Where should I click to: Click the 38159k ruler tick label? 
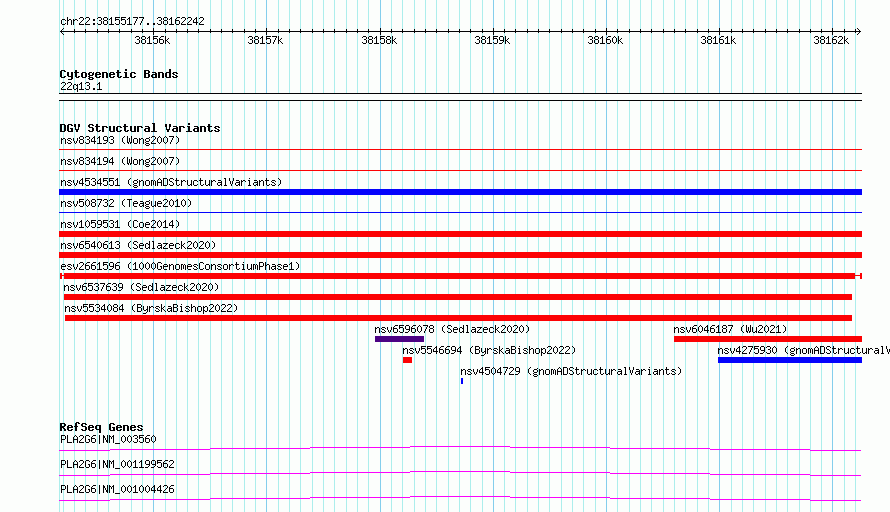(x=492, y=40)
